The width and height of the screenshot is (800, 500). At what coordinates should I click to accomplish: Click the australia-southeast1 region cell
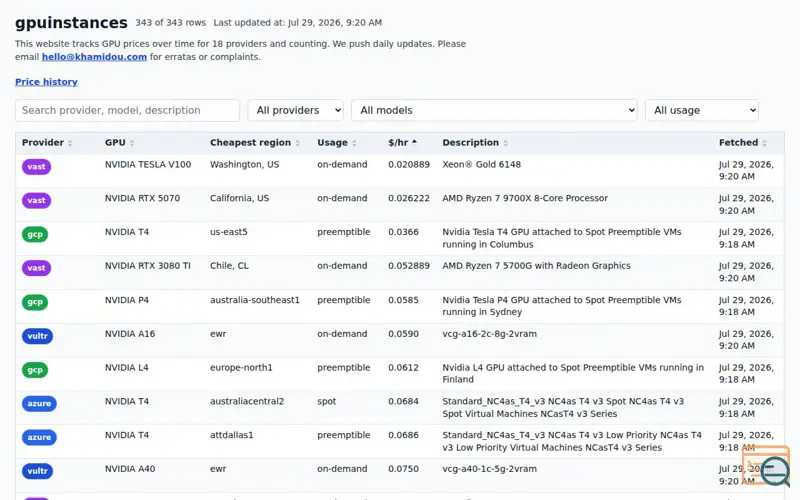click(255, 300)
